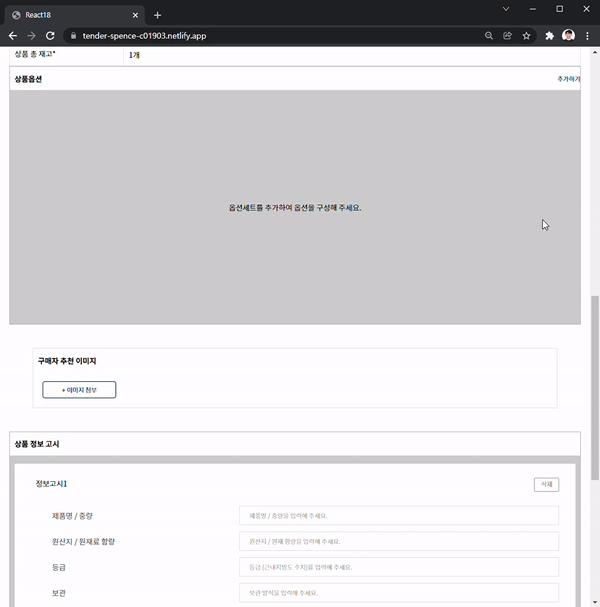Focus the 등급 input field
The width and height of the screenshot is (600, 607).
click(398, 567)
